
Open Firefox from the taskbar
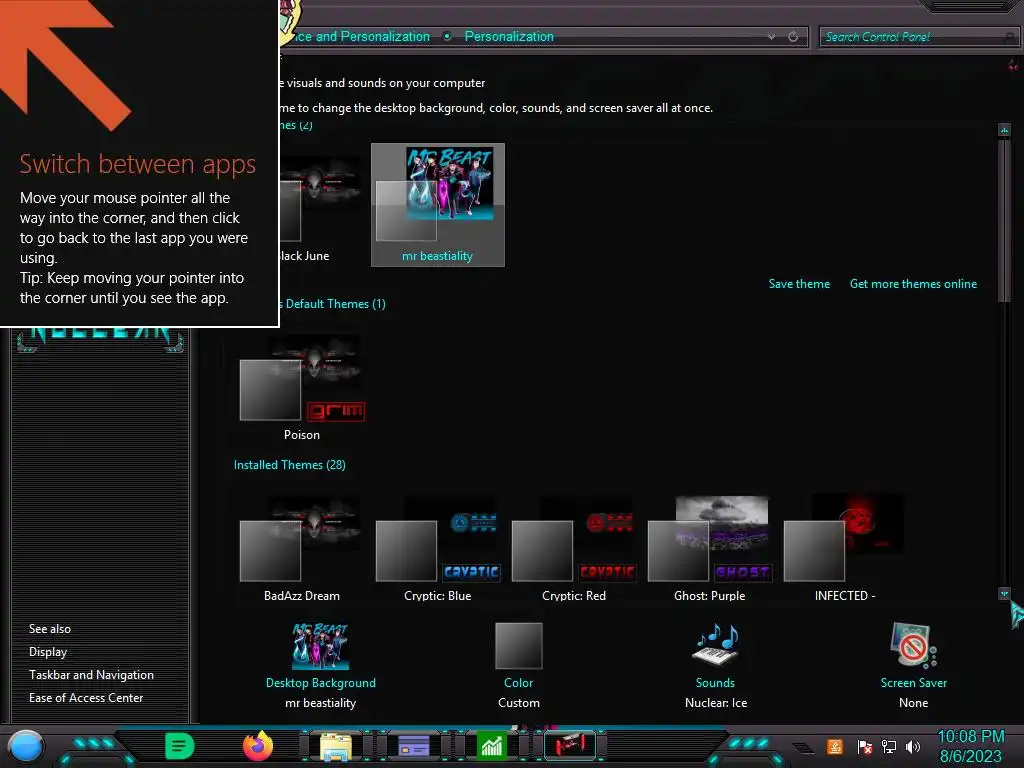coord(258,746)
